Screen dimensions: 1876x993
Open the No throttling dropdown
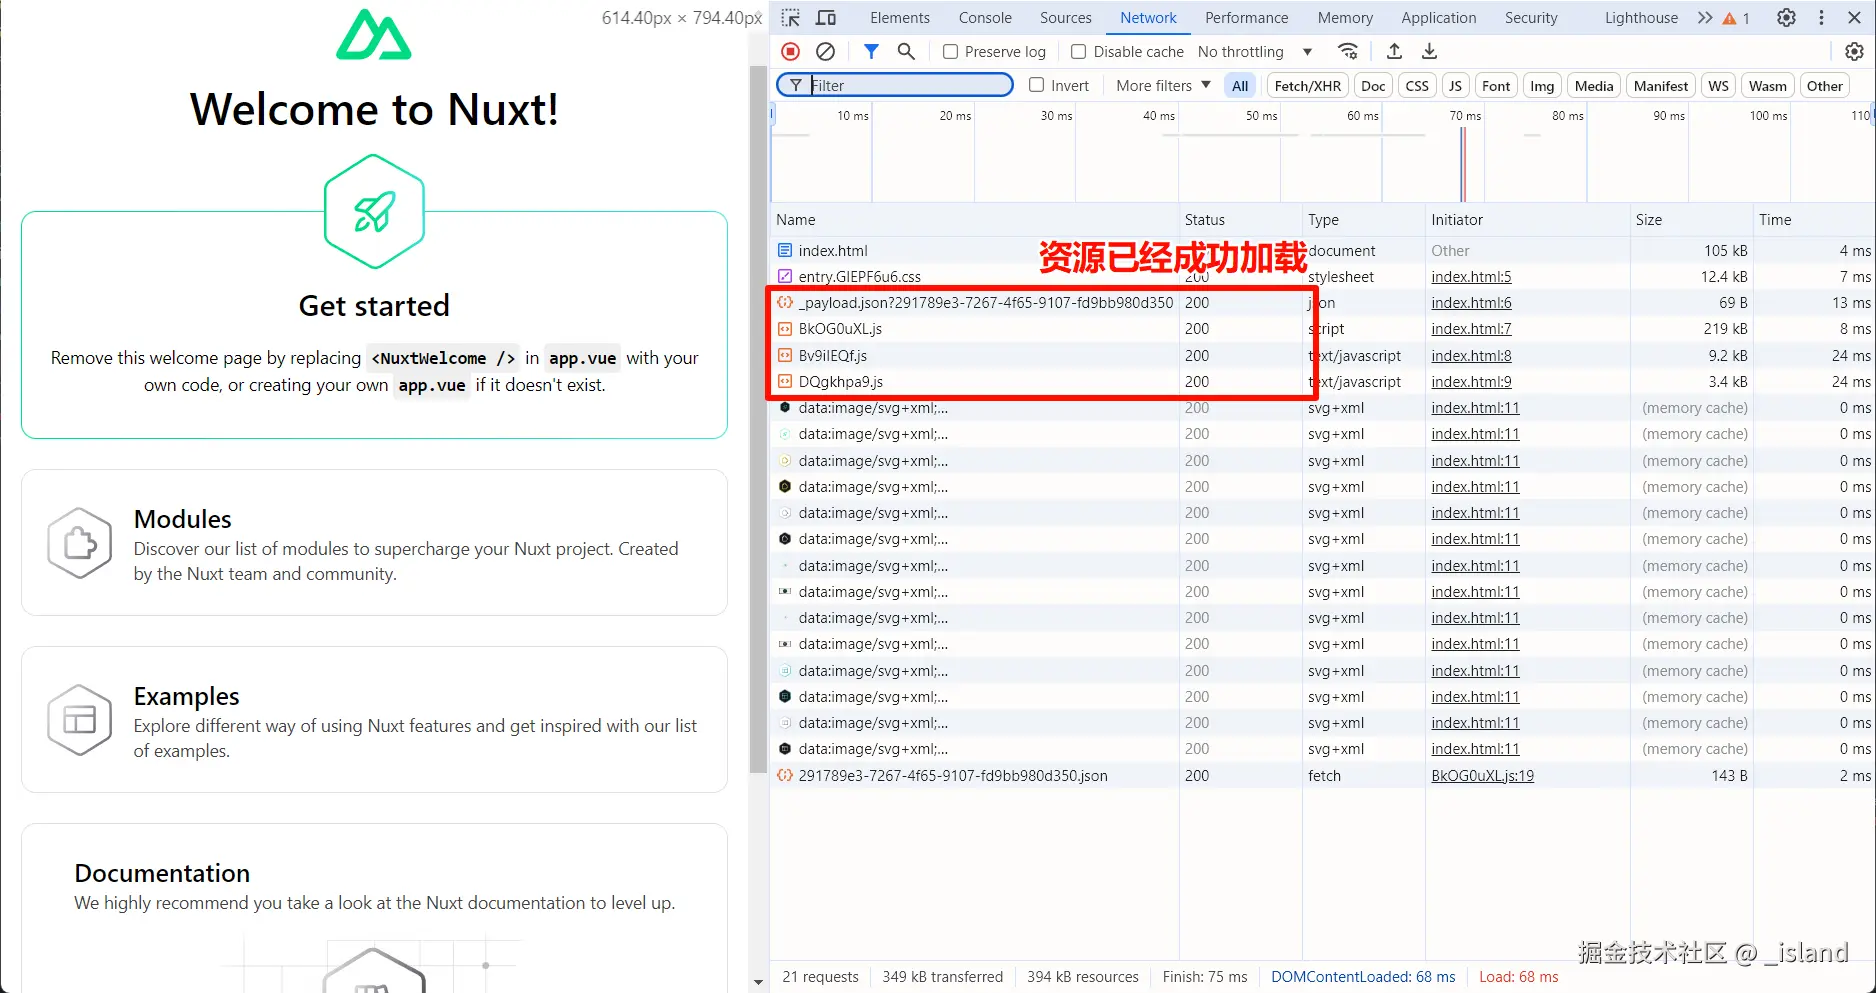(x=1255, y=52)
